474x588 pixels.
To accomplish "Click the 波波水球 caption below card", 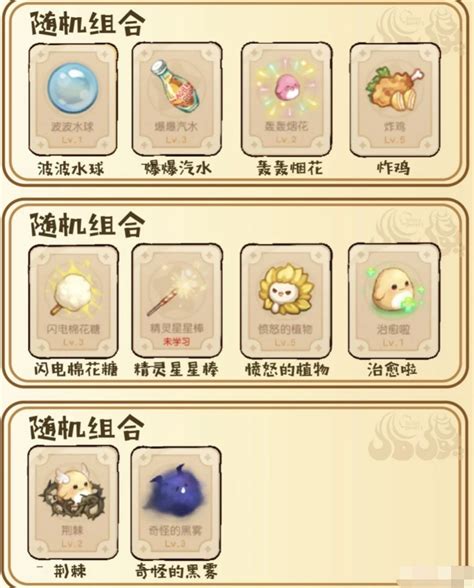I will pyautogui.click(x=70, y=168).
